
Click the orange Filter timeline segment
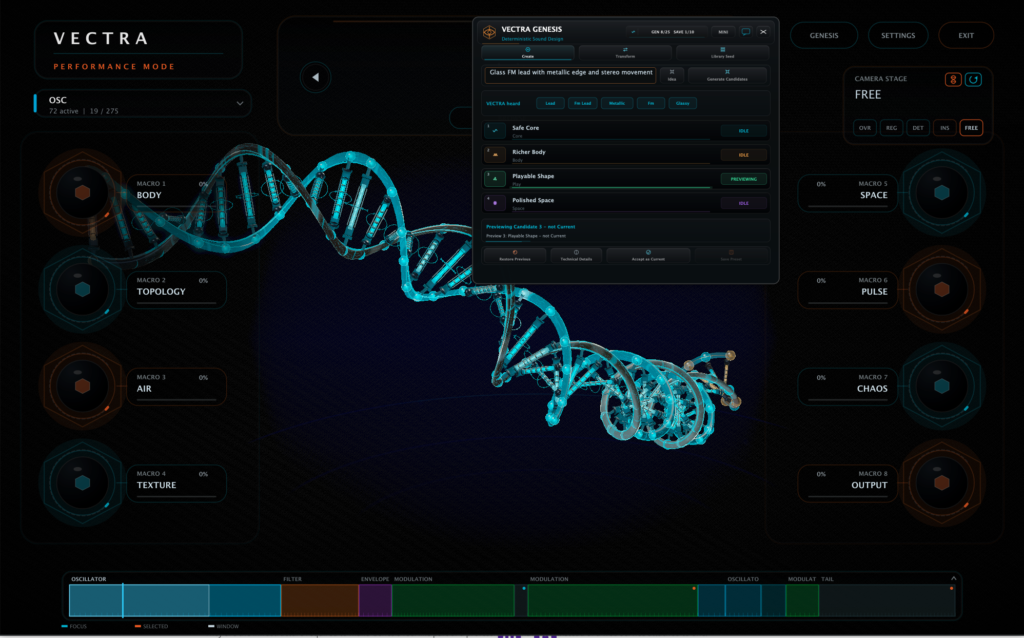(320, 600)
